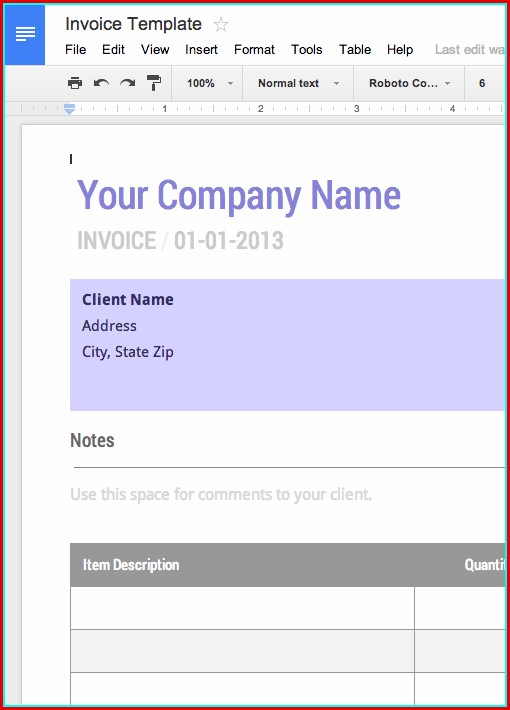Click the 01-01-2013 date text
The width and height of the screenshot is (510, 710).
(229, 240)
